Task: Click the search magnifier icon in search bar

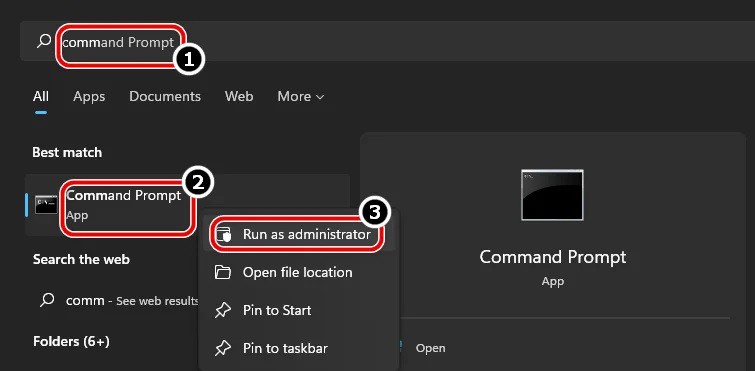Action: click(x=44, y=41)
